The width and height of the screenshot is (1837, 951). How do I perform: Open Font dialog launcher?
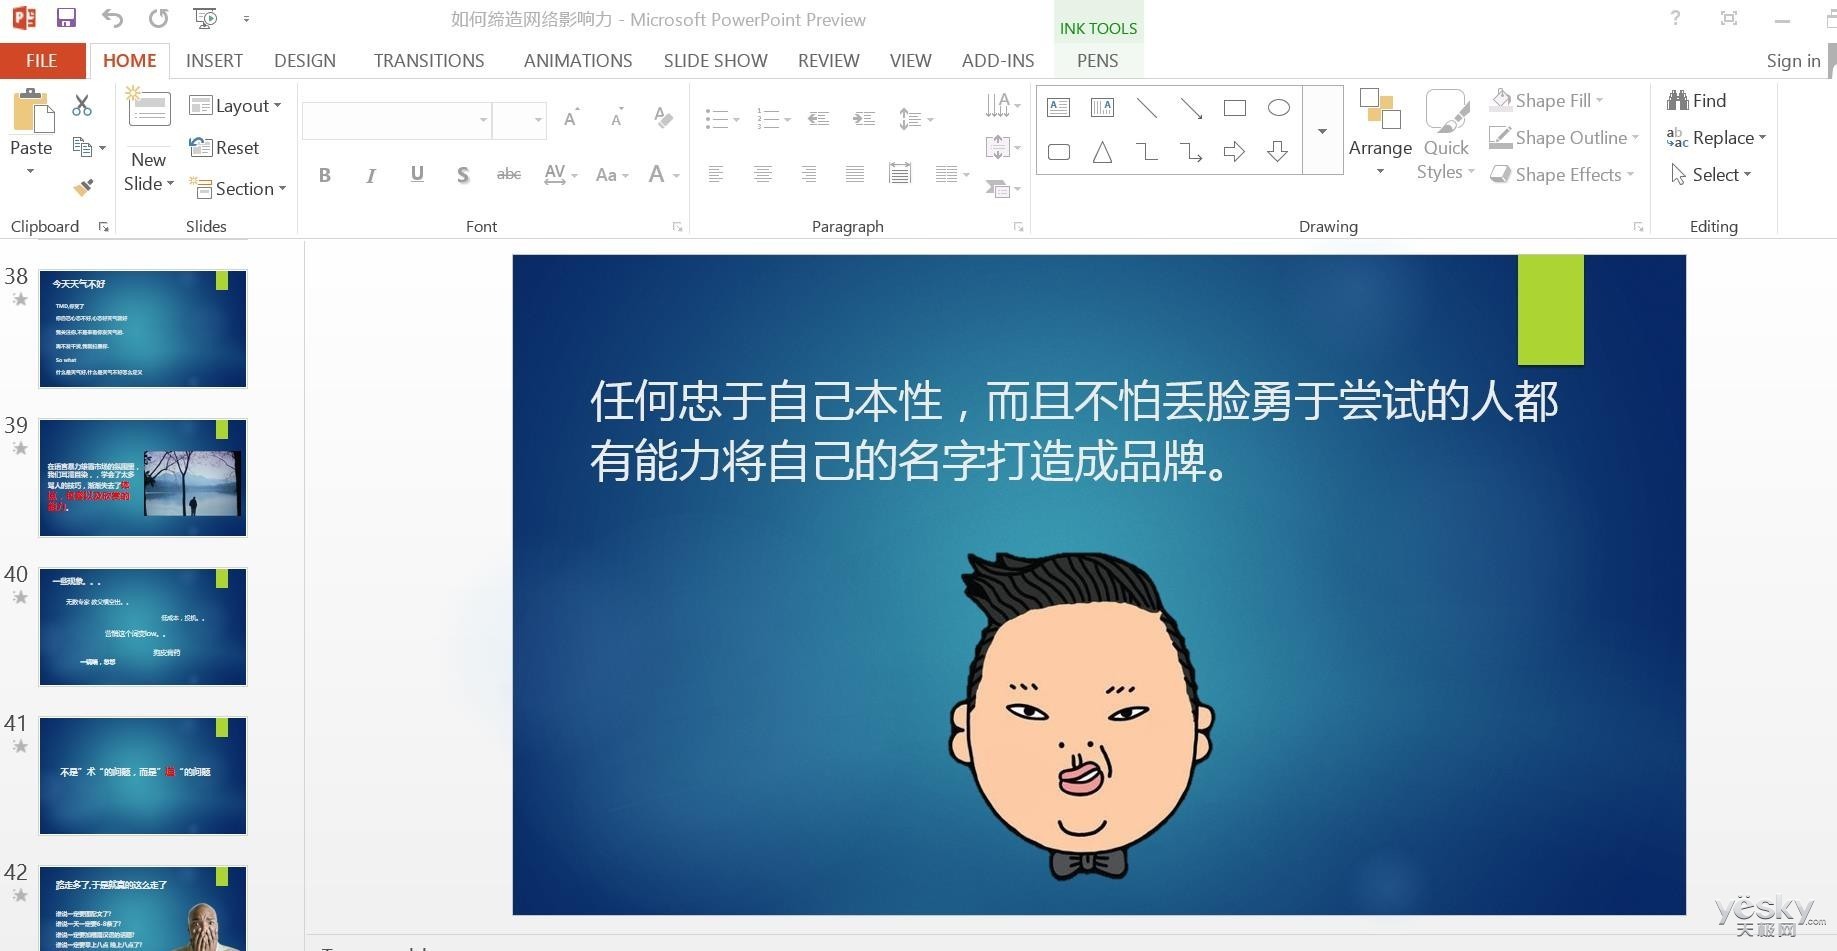(677, 227)
